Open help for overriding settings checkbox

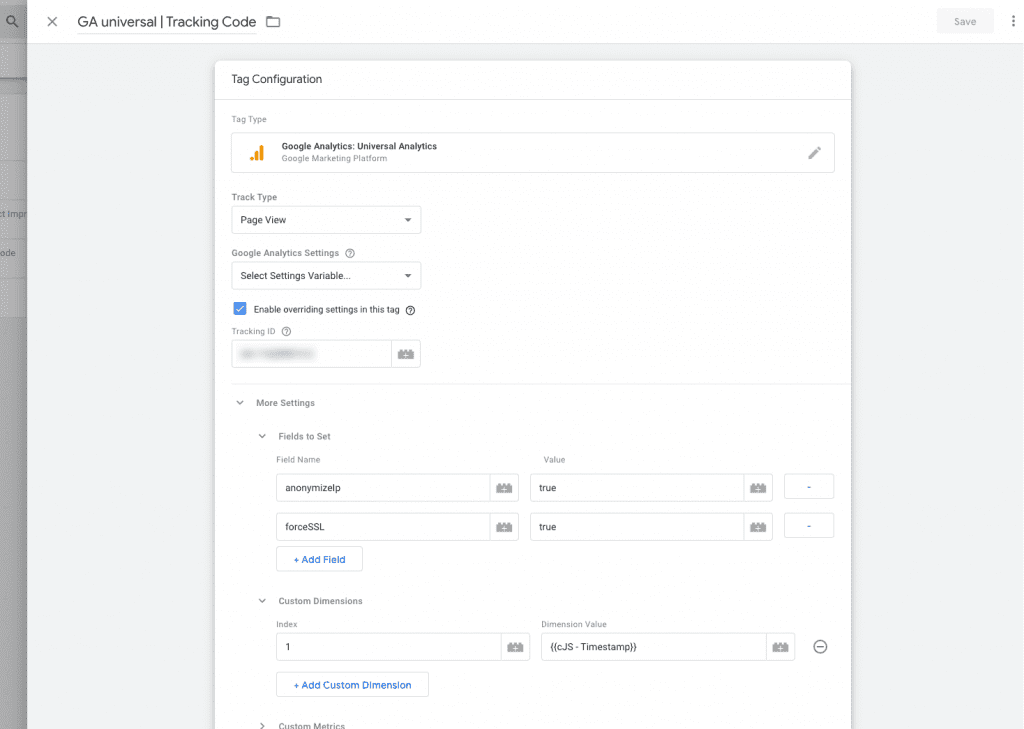coord(410,310)
